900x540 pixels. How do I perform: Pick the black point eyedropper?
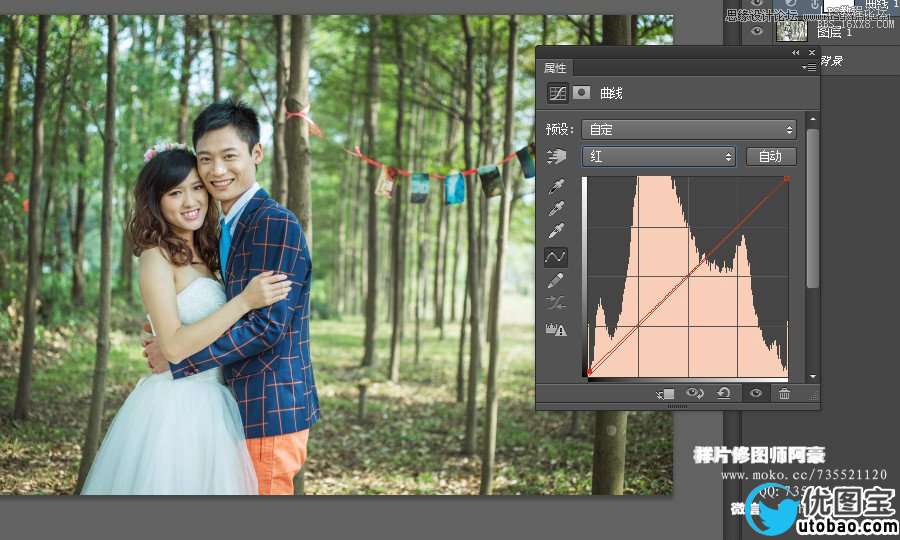556,186
